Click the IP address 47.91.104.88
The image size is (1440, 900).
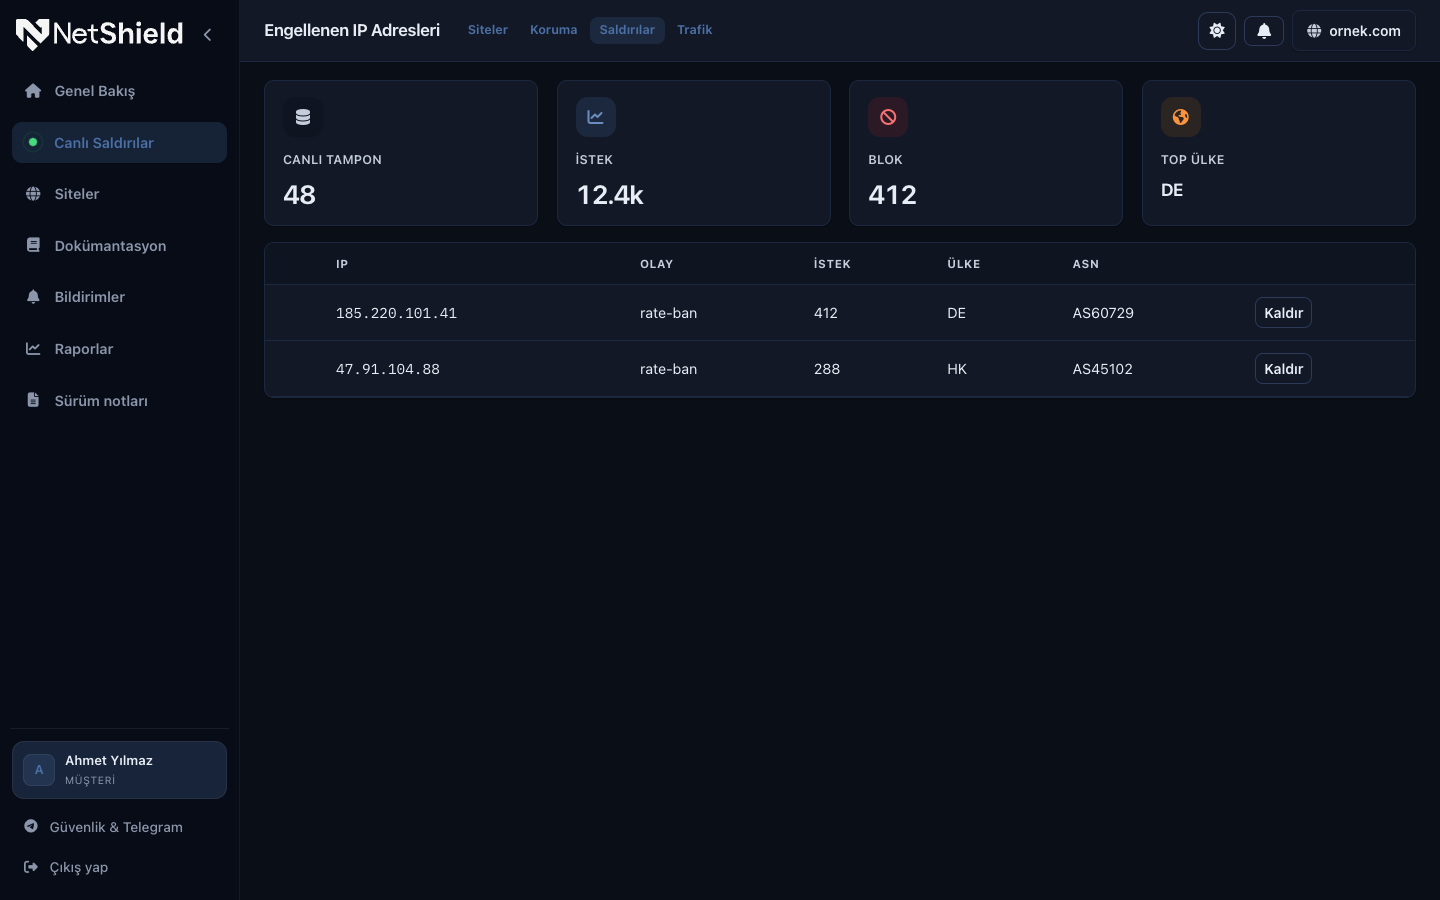point(388,369)
